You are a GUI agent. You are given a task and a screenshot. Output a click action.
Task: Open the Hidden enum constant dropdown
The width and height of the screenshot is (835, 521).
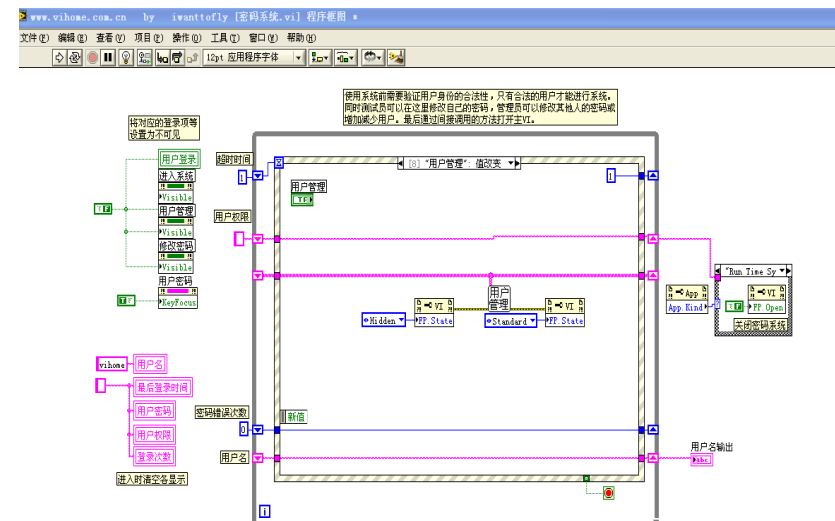[x=402, y=320]
